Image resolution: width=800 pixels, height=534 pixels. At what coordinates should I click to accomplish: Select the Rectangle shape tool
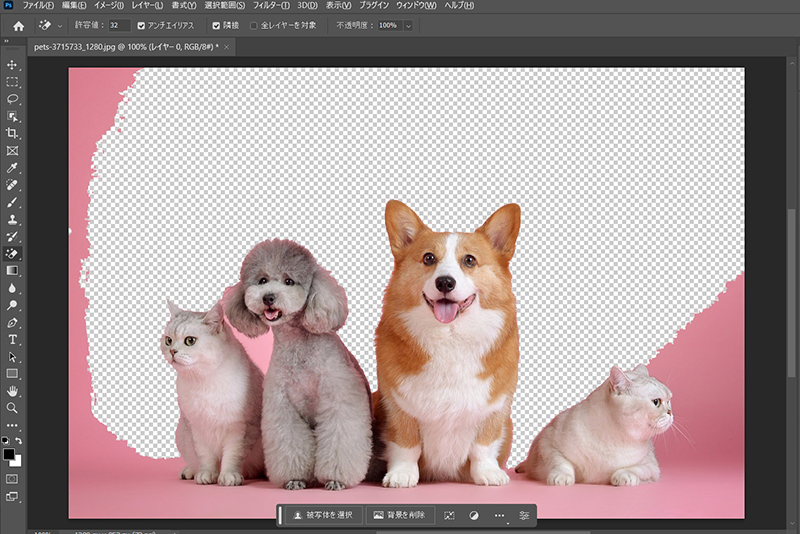pyautogui.click(x=12, y=374)
